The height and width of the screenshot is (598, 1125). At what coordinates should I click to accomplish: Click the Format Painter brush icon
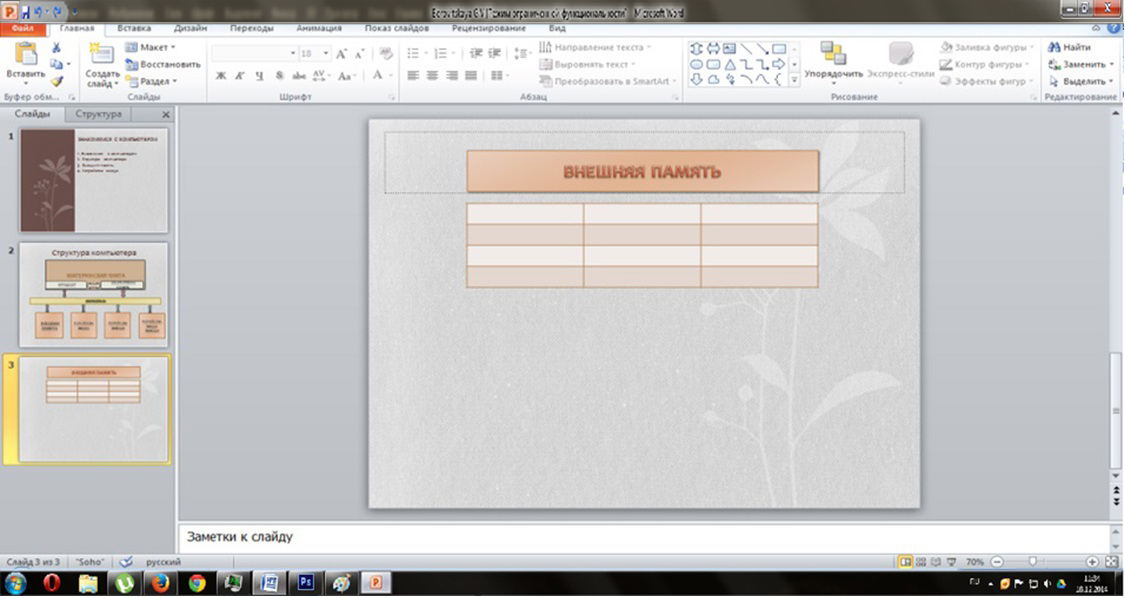57,81
